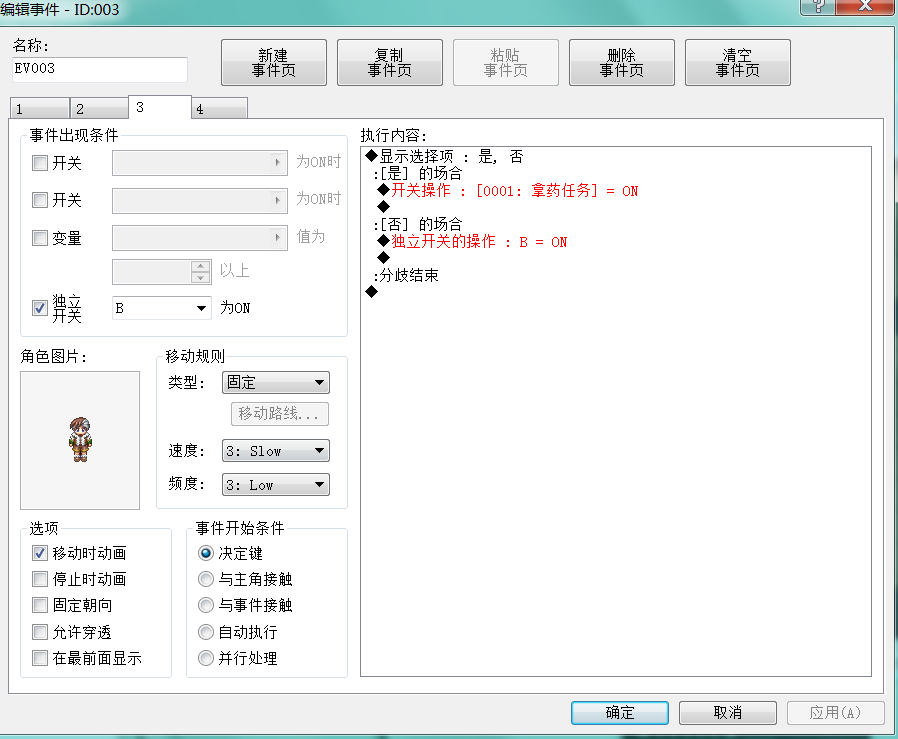
Task: Click the 复制事件页 button
Action: pos(389,62)
